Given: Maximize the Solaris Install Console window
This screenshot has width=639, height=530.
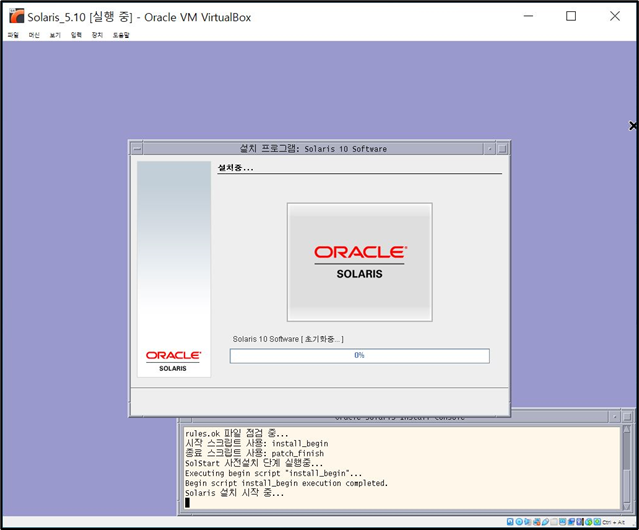Looking at the screenshot, I should [x=627, y=417].
